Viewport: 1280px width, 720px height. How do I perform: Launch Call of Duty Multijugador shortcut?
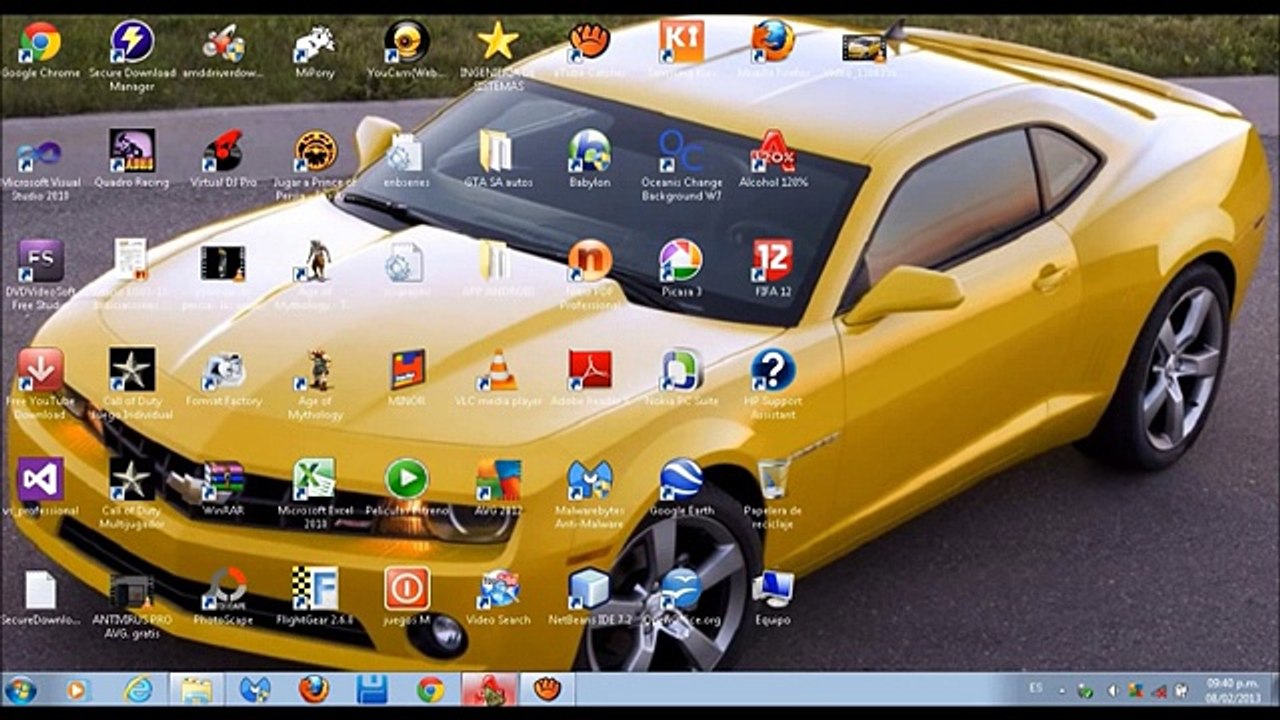pyautogui.click(x=132, y=480)
